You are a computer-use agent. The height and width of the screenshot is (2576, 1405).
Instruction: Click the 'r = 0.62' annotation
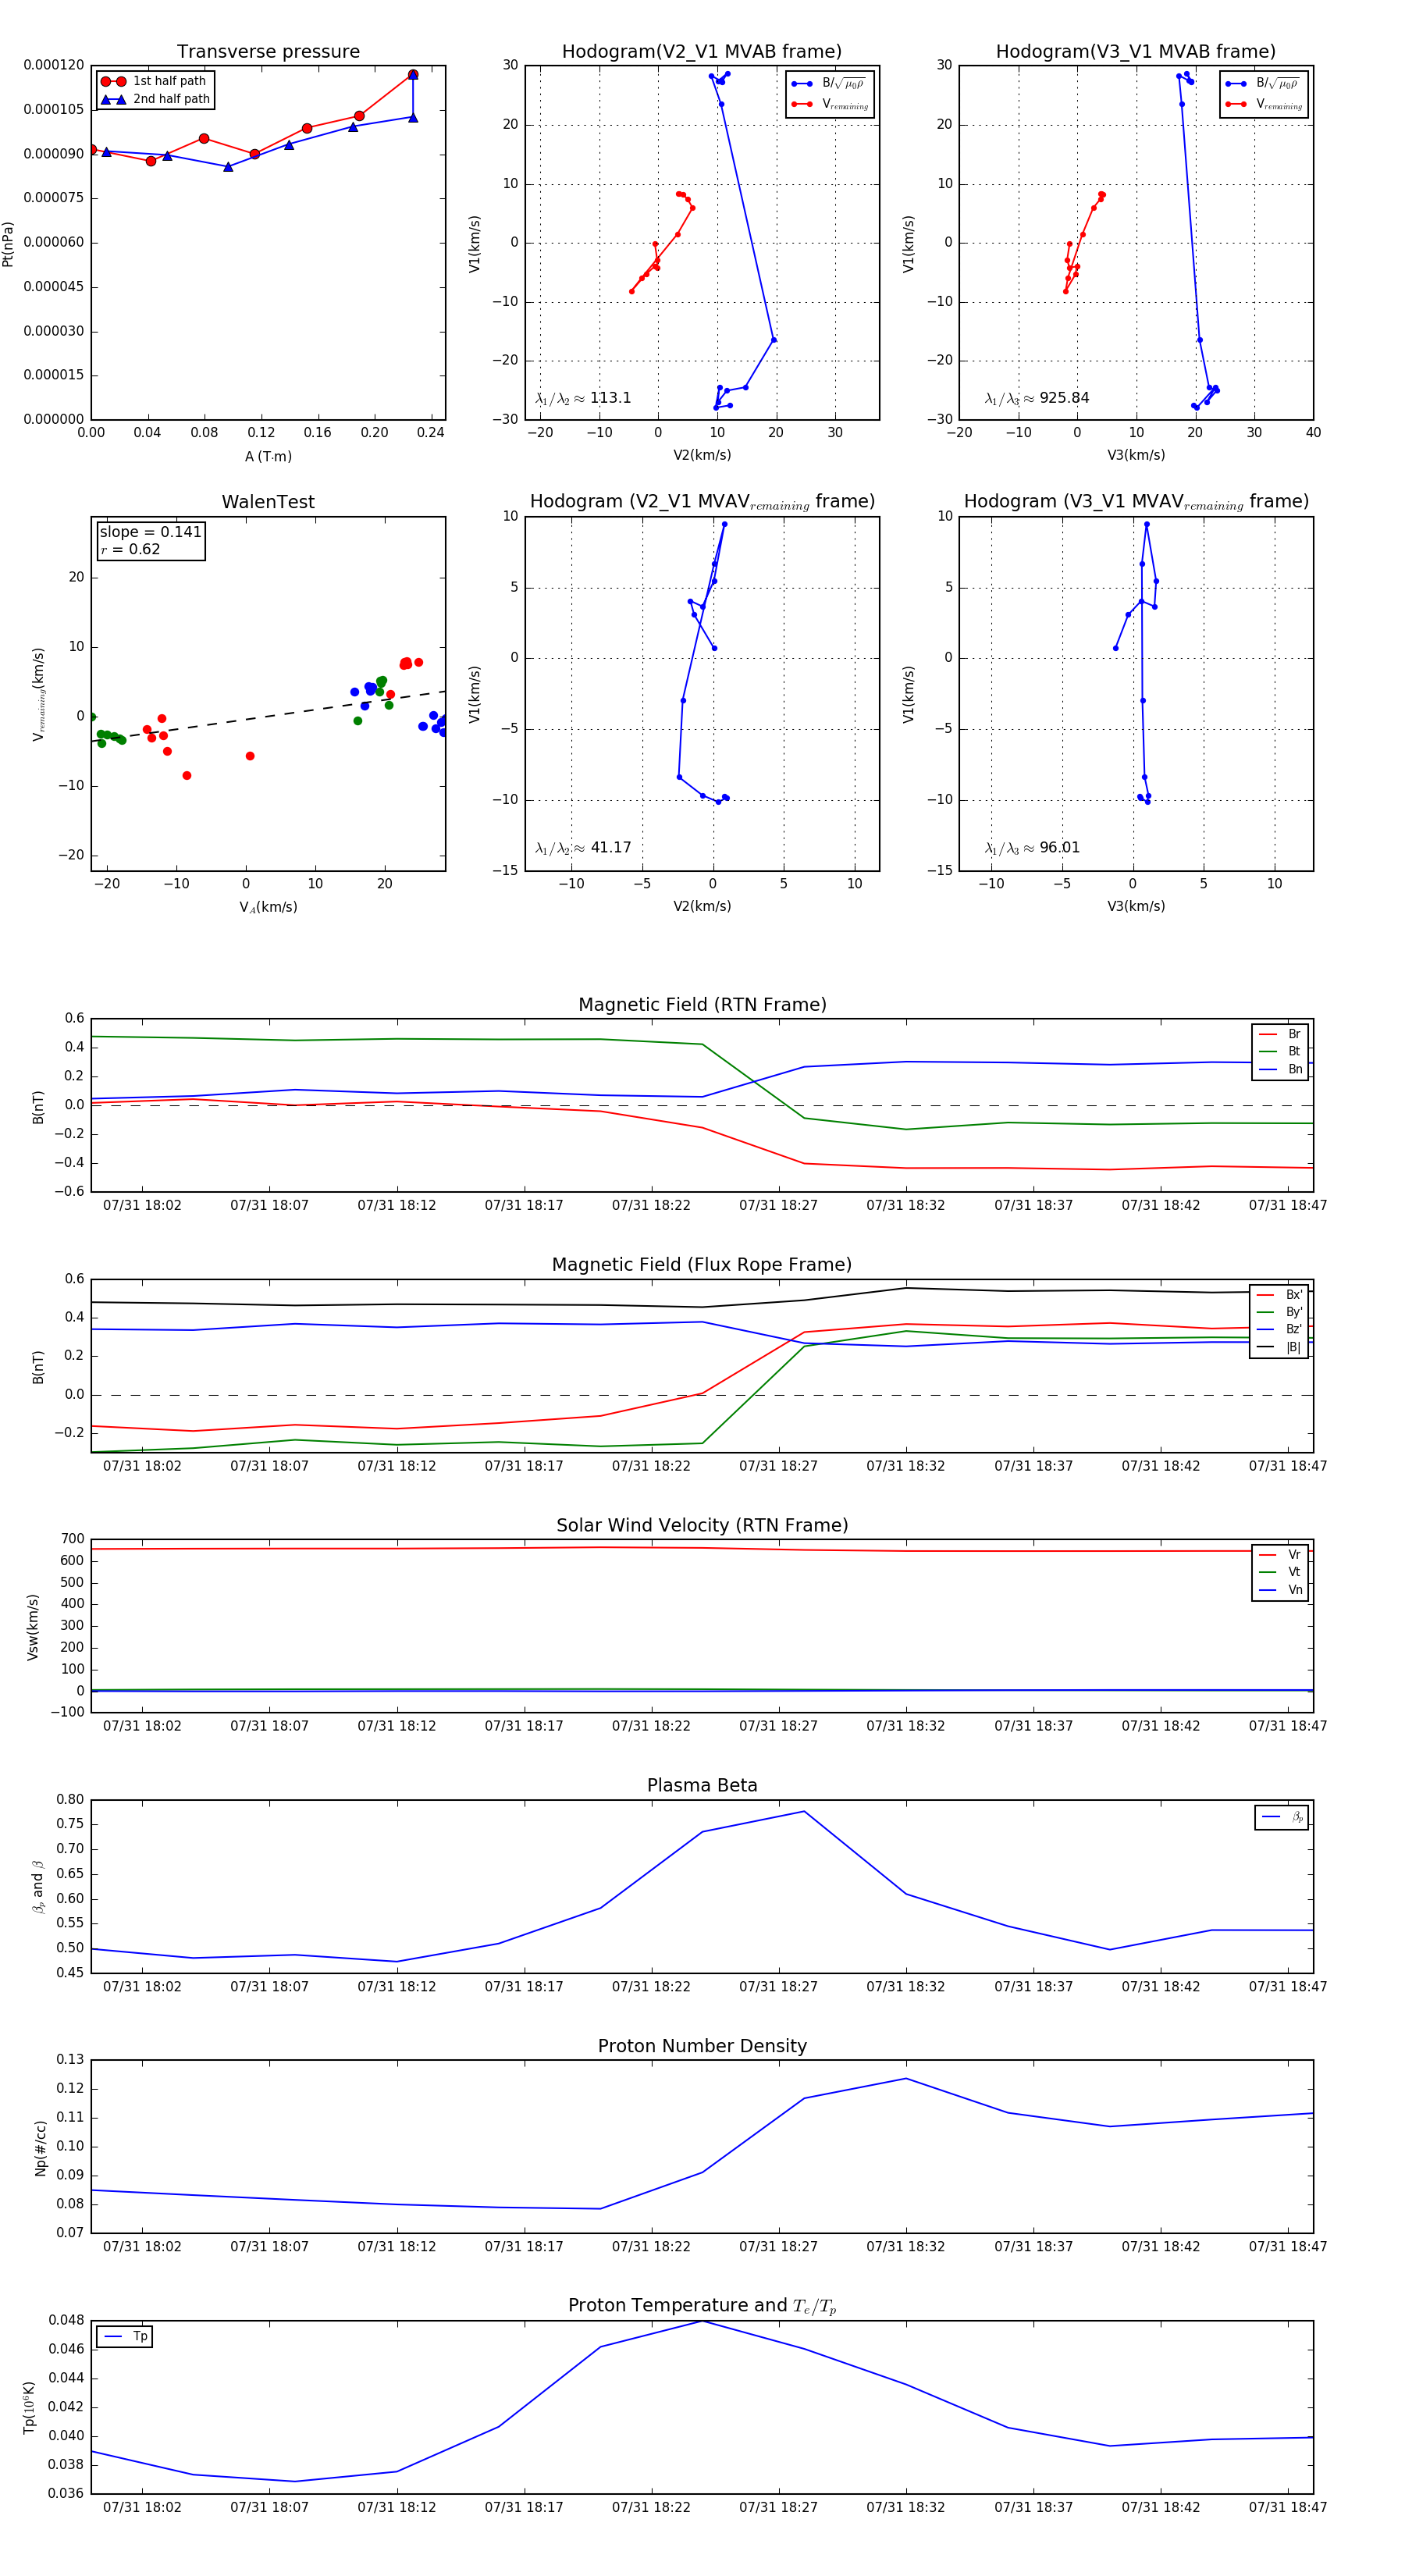[x=130, y=549]
